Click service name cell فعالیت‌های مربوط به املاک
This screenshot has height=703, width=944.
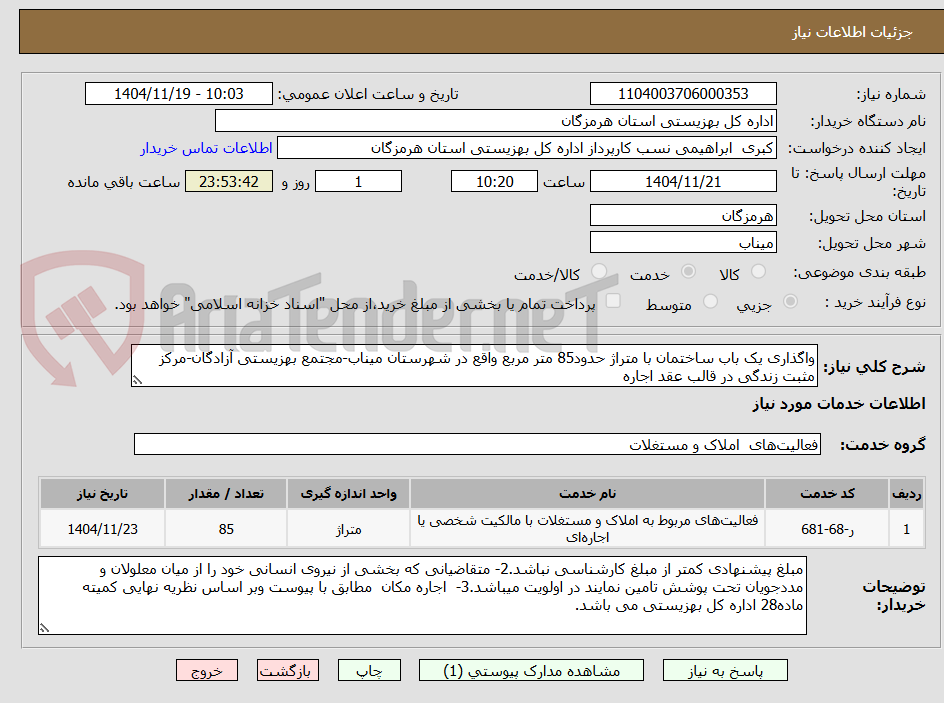click(x=587, y=528)
